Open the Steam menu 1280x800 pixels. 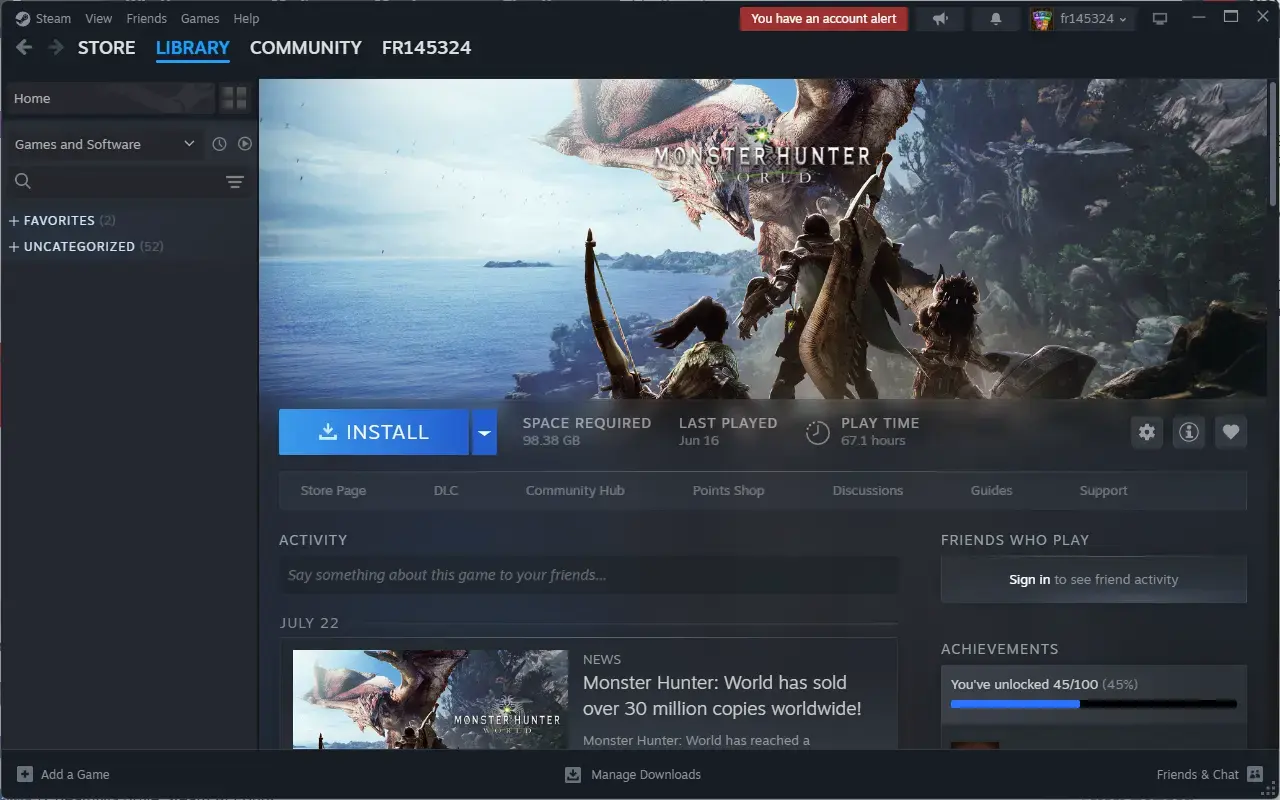pyautogui.click(x=54, y=18)
